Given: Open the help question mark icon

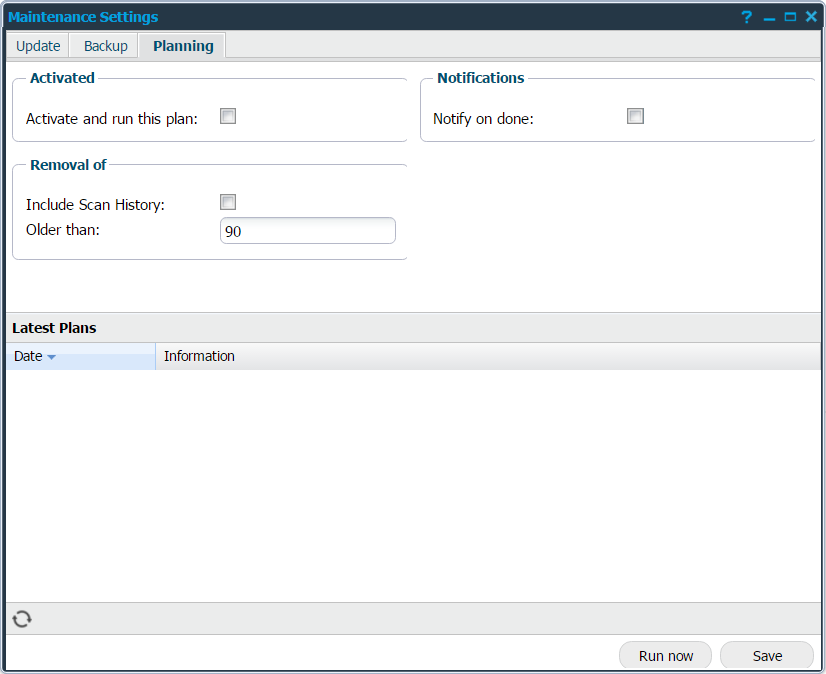Looking at the screenshot, I should [746, 17].
